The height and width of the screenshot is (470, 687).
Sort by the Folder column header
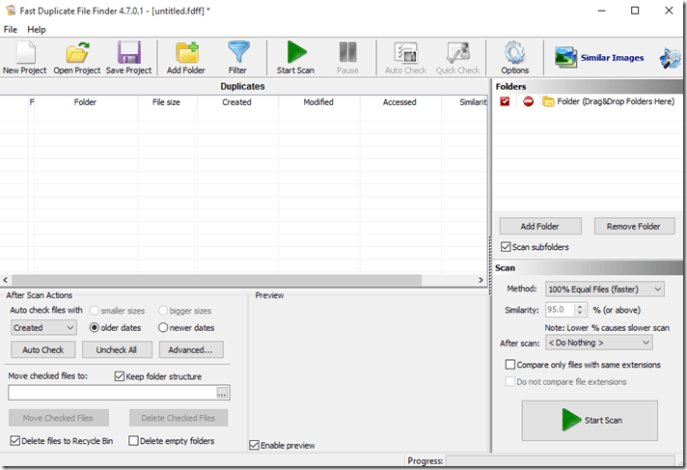click(85, 102)
